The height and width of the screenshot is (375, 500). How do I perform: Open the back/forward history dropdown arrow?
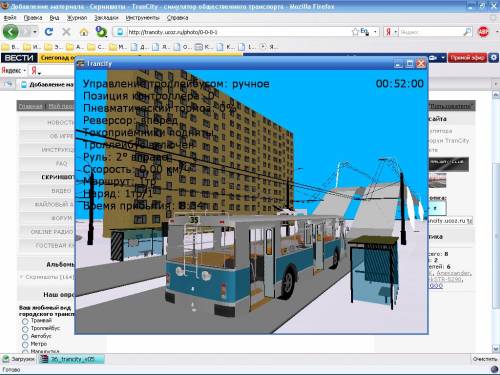pos(35,32)
